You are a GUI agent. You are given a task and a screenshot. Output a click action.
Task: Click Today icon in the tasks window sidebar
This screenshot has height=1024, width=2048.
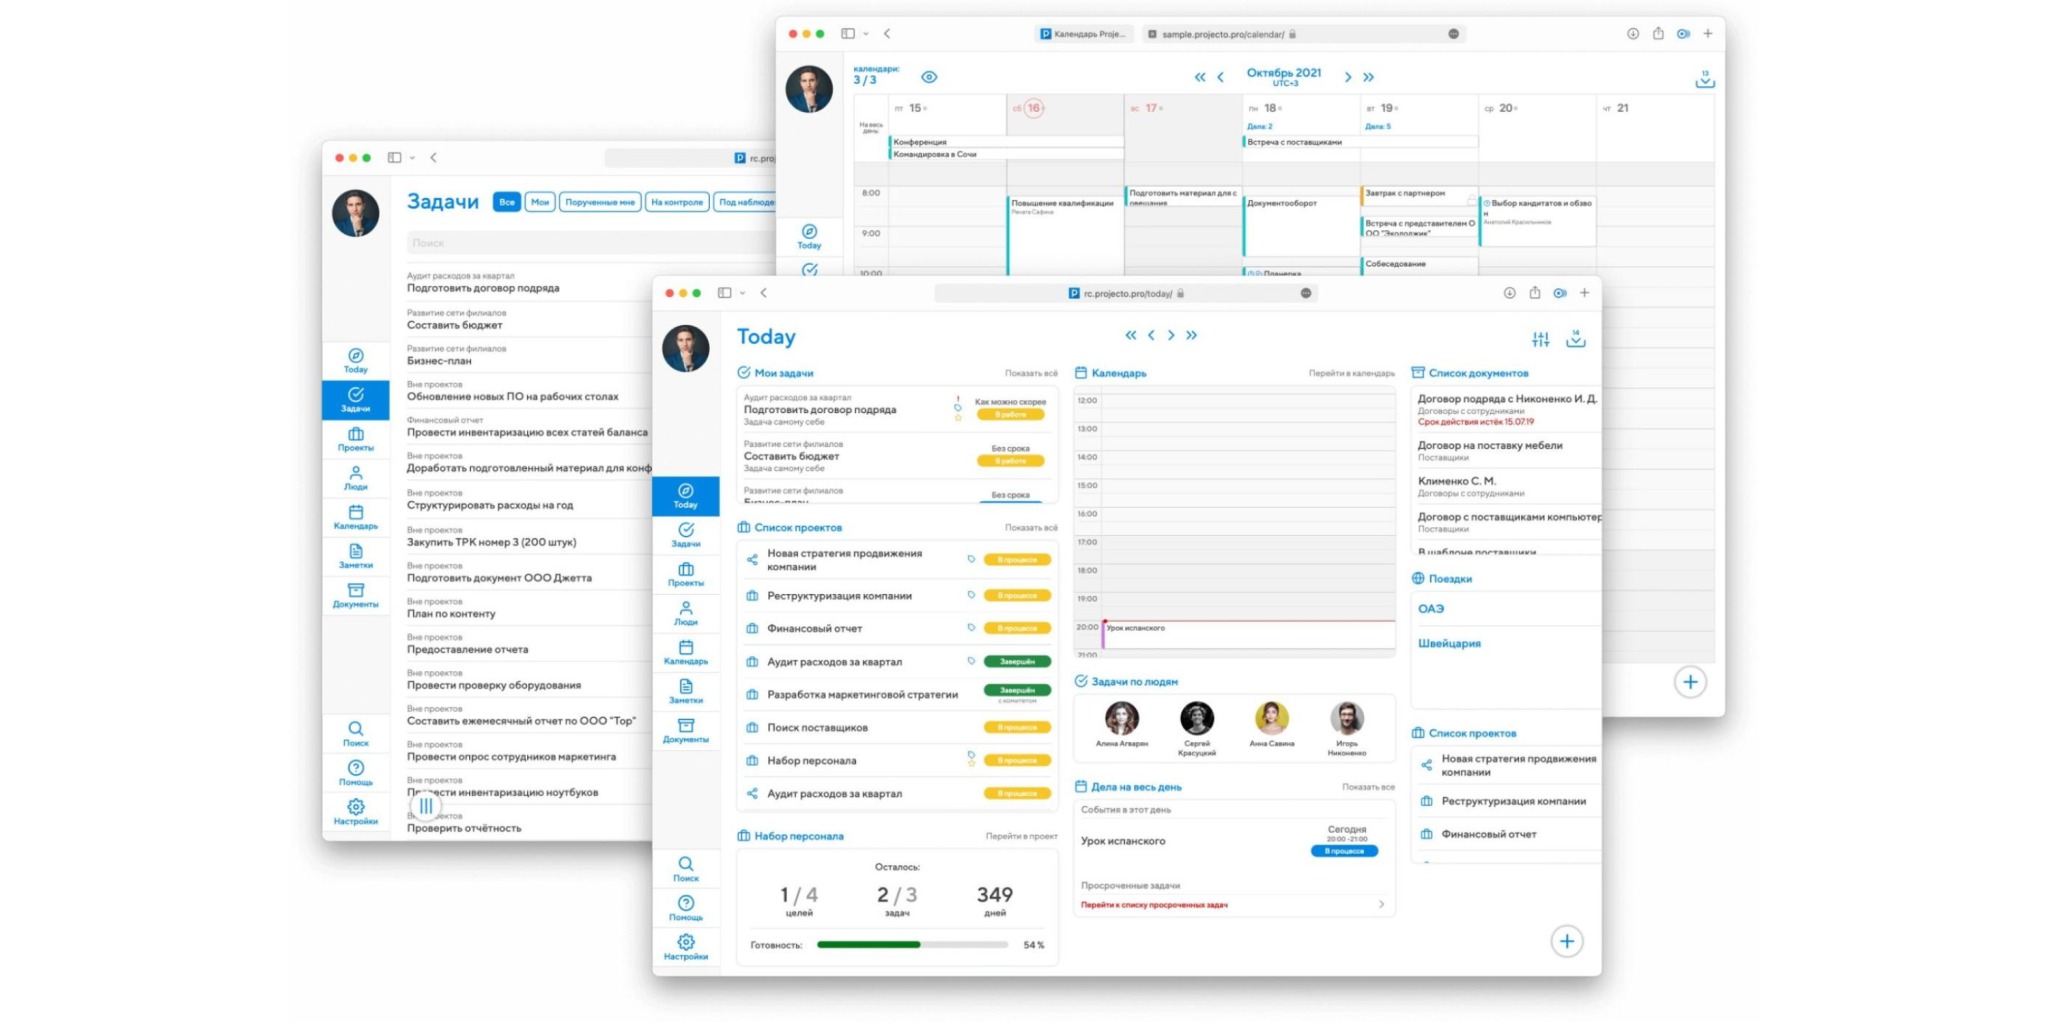coord(355,360)
